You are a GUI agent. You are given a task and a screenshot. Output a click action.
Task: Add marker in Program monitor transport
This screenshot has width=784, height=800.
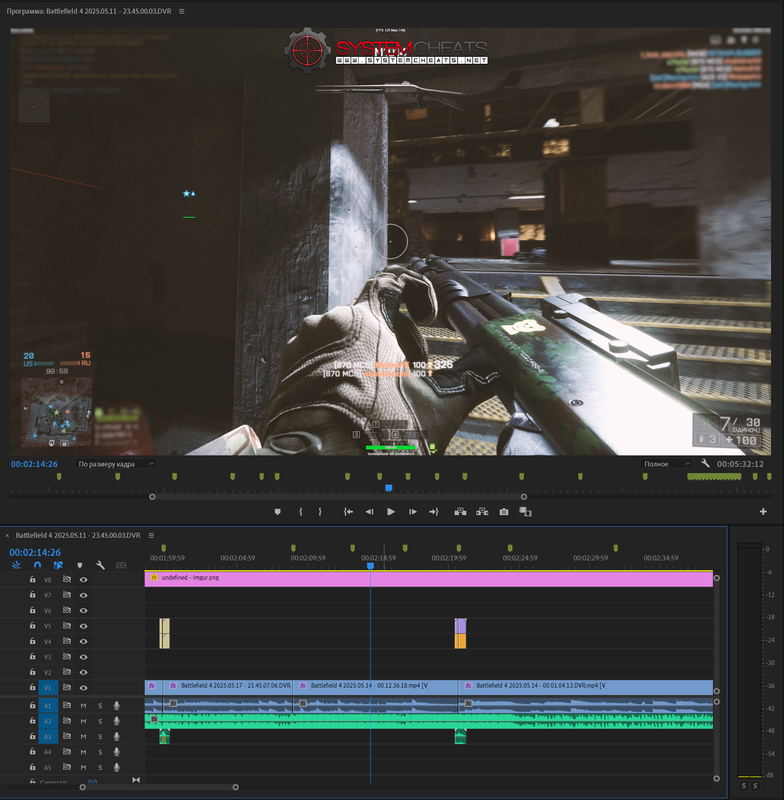(x=277, y=512)
